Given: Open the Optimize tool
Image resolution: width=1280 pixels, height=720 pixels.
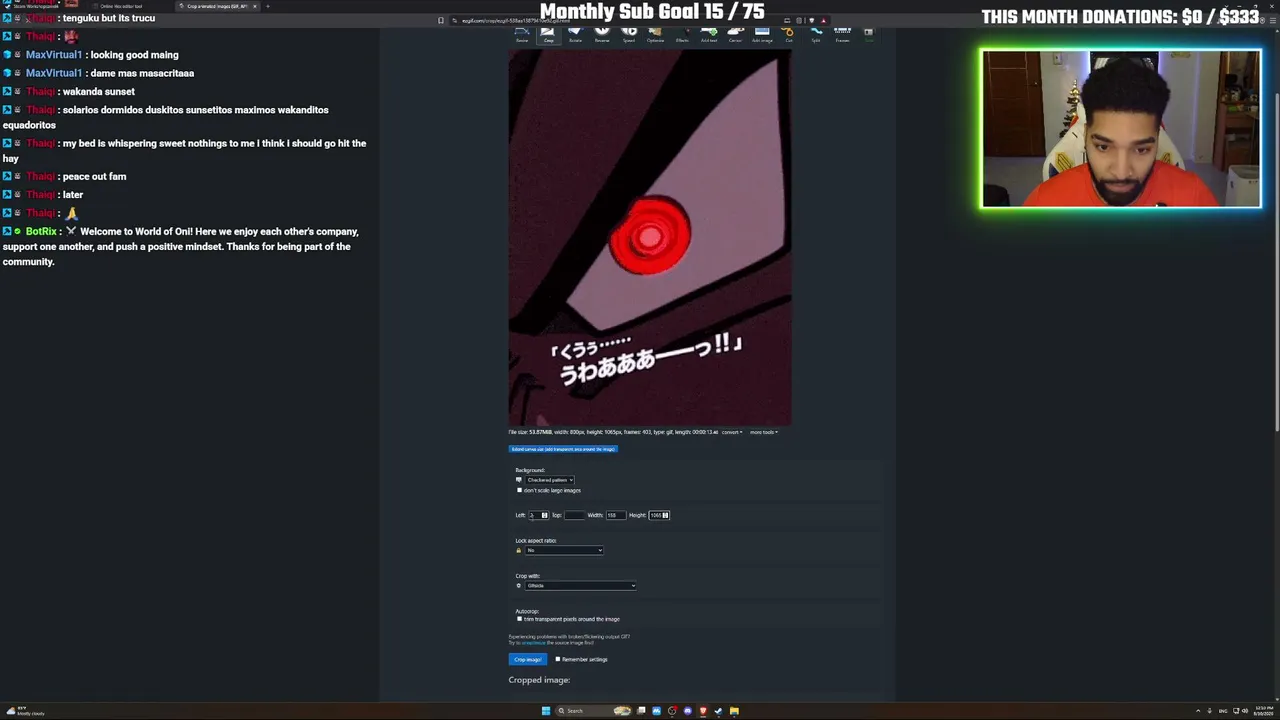Looking at the screenshot, I should tap(655, 35).
